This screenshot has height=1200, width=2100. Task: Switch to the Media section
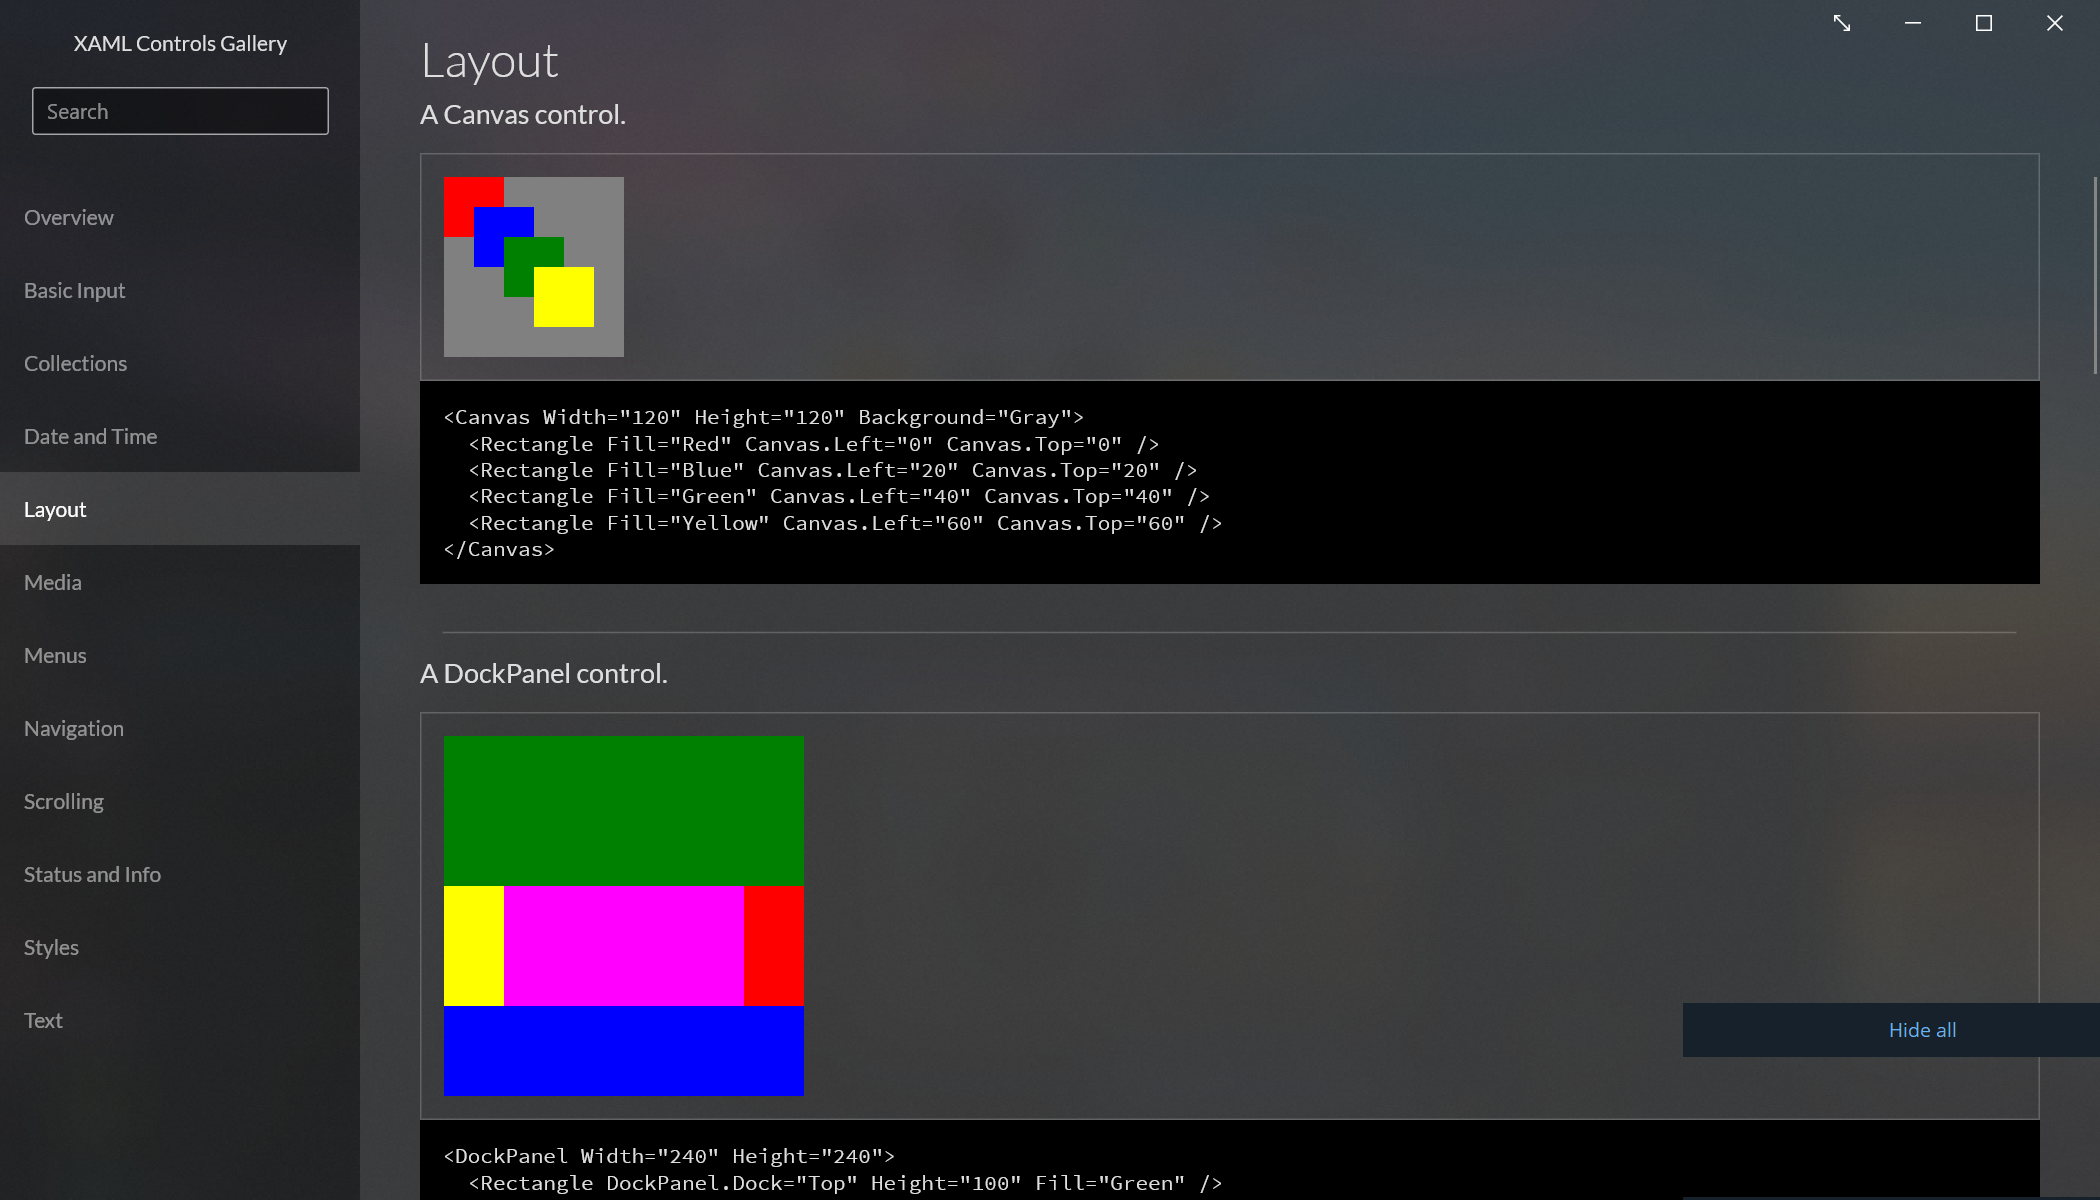pyautogui.click(x=52, y=582)
